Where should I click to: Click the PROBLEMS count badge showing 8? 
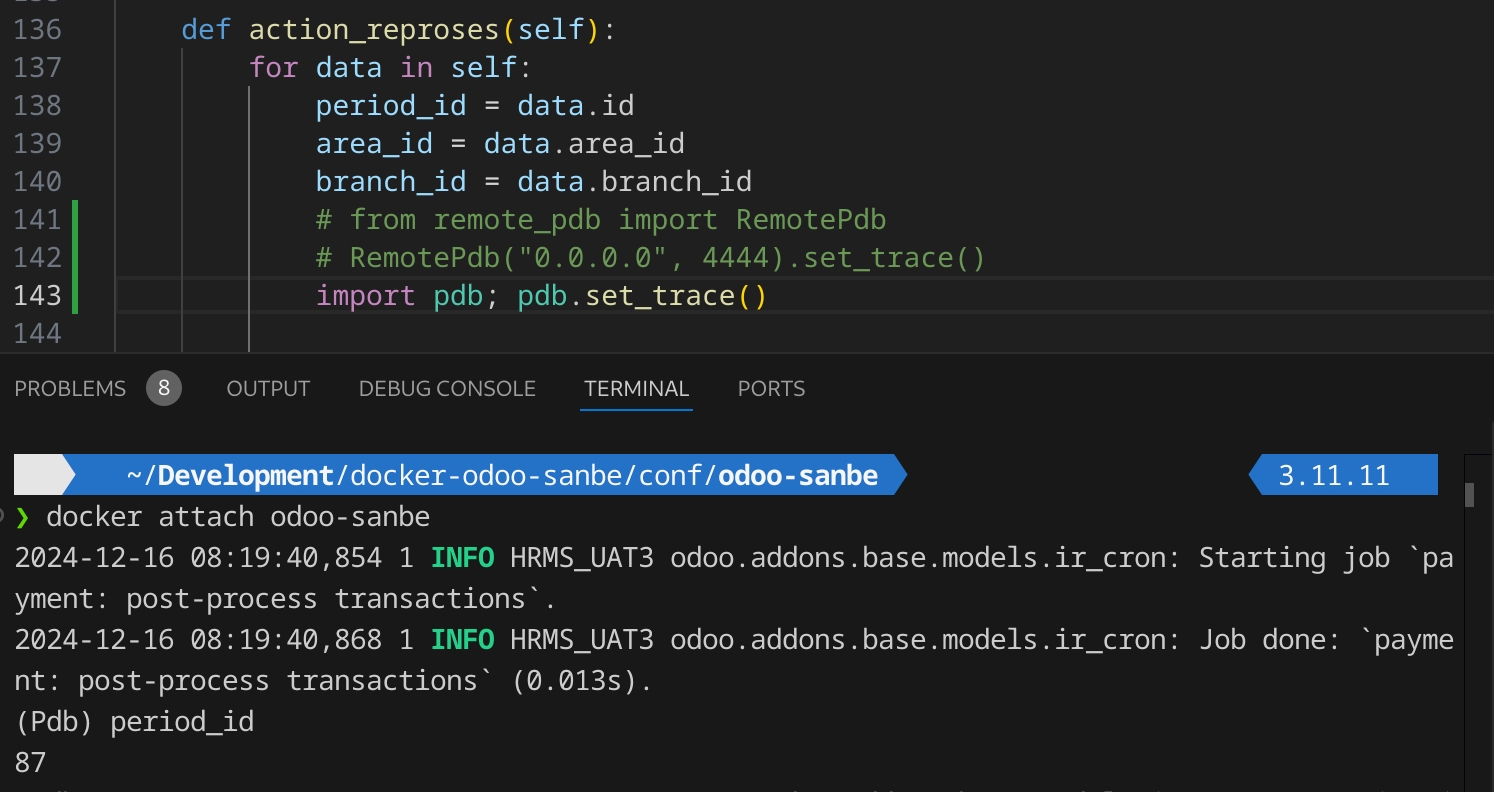pos(163,388)
